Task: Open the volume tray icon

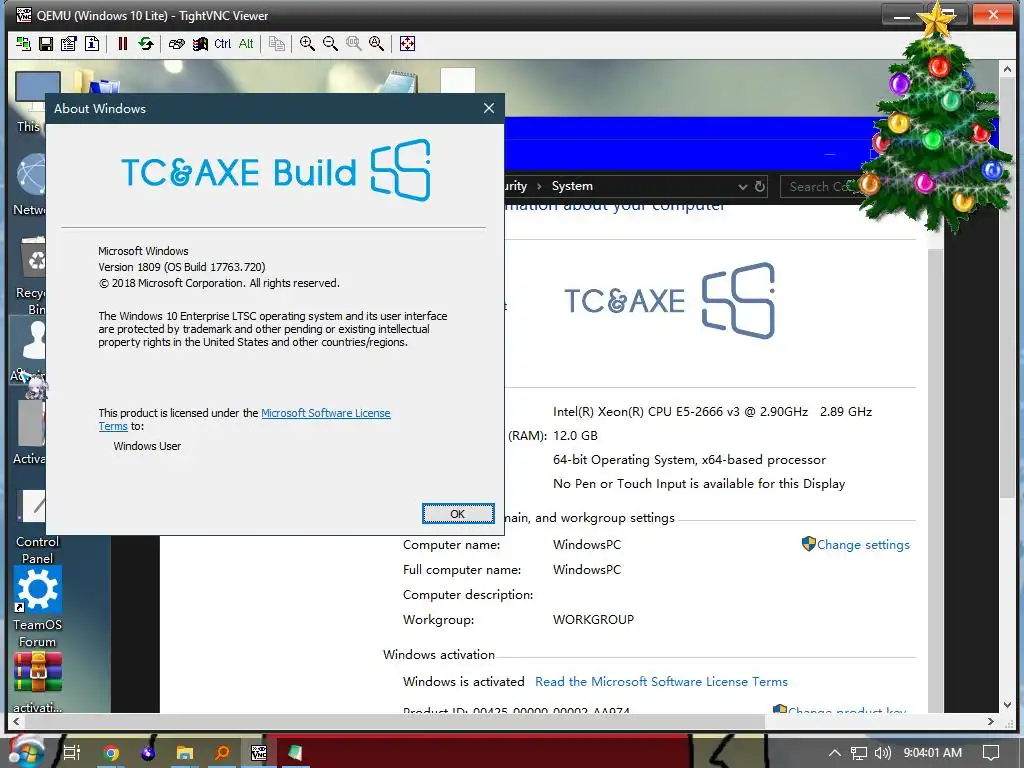Action: point(882,753)
